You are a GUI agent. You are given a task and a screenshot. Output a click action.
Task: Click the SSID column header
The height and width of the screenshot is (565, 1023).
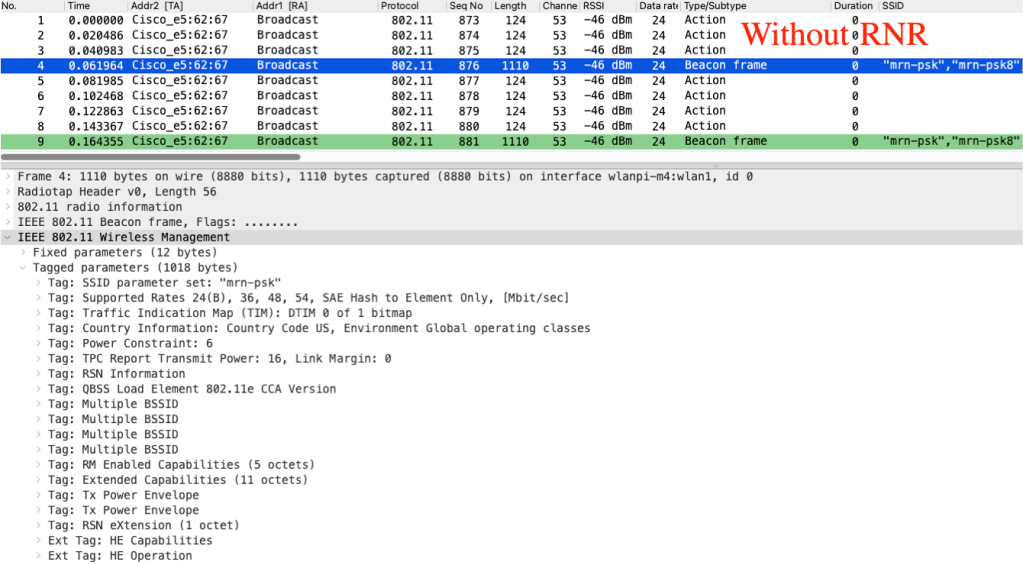click(893, 6)
